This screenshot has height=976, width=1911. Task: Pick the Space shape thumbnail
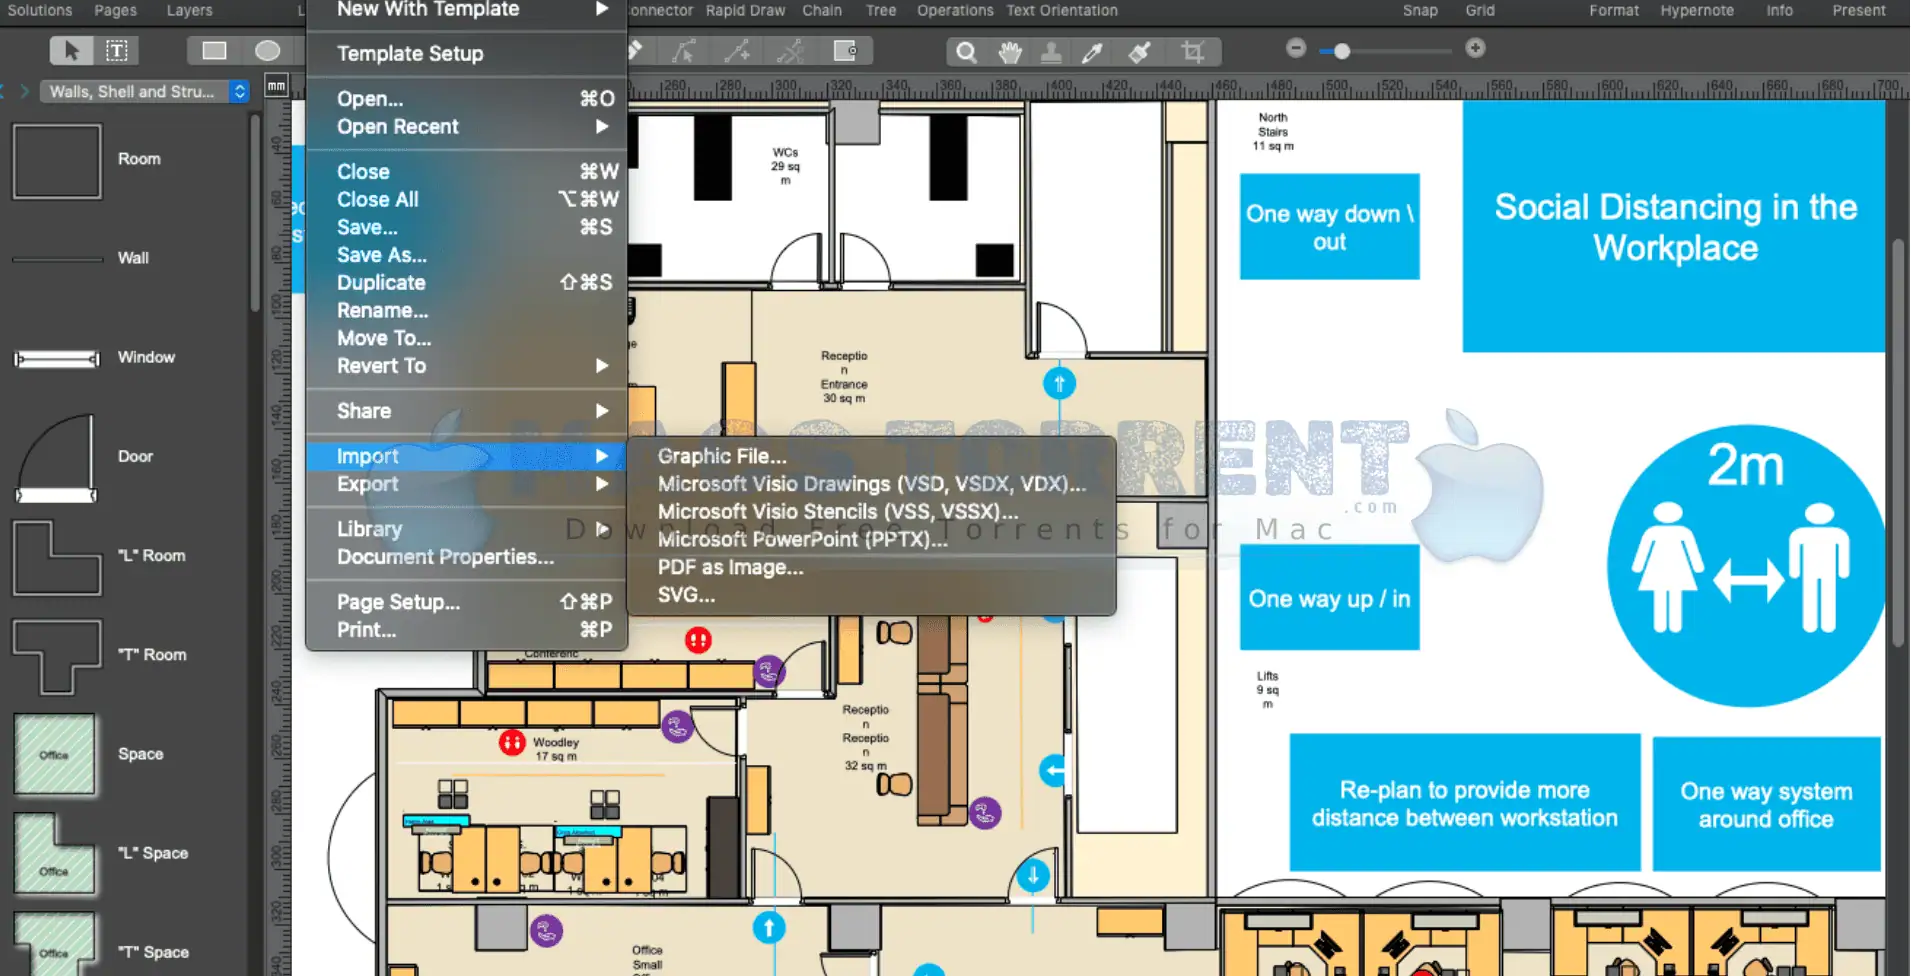[55, 754]
